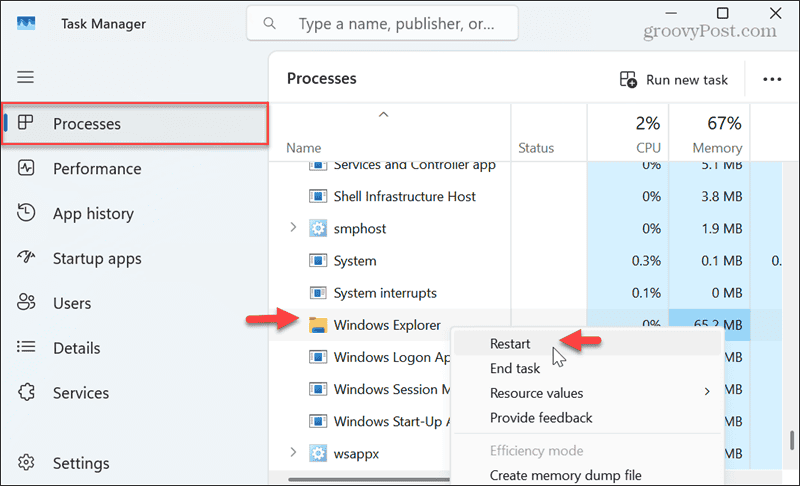Select the Windows Session Manager row name
This screenshot has width=800, height=486.
(392, 389)
